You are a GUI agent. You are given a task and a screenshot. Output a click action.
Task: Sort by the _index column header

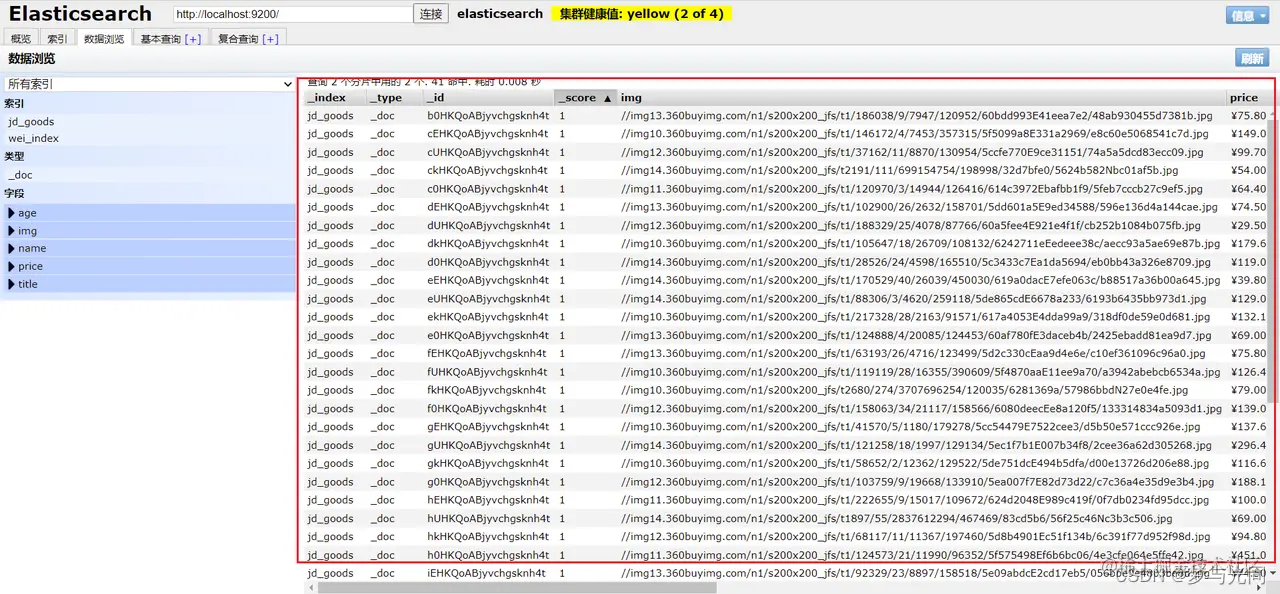point(334,98)
